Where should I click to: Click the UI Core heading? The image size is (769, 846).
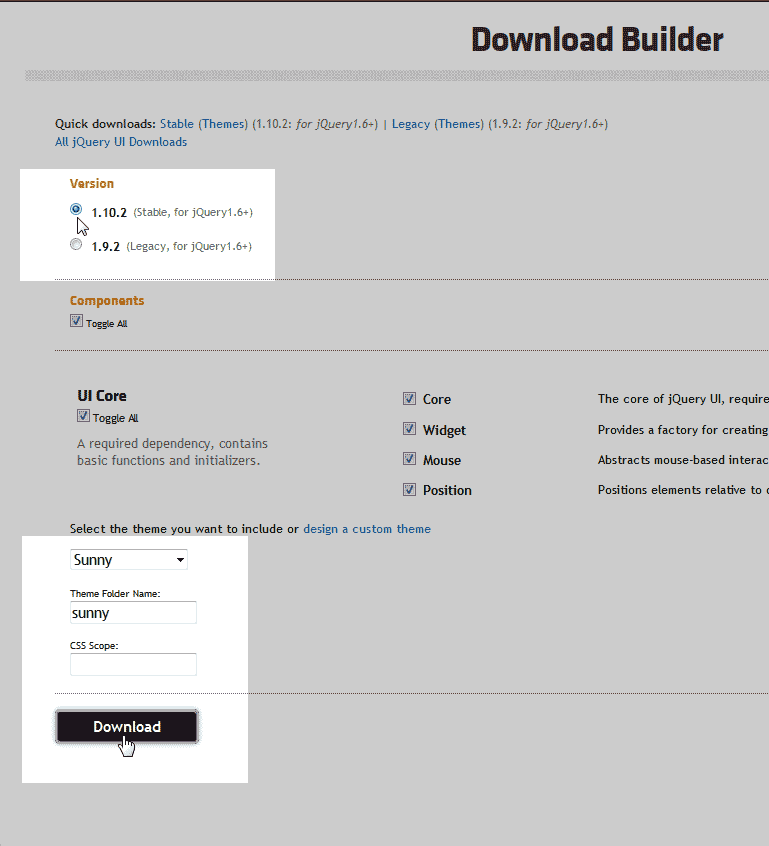coord(102,396)
